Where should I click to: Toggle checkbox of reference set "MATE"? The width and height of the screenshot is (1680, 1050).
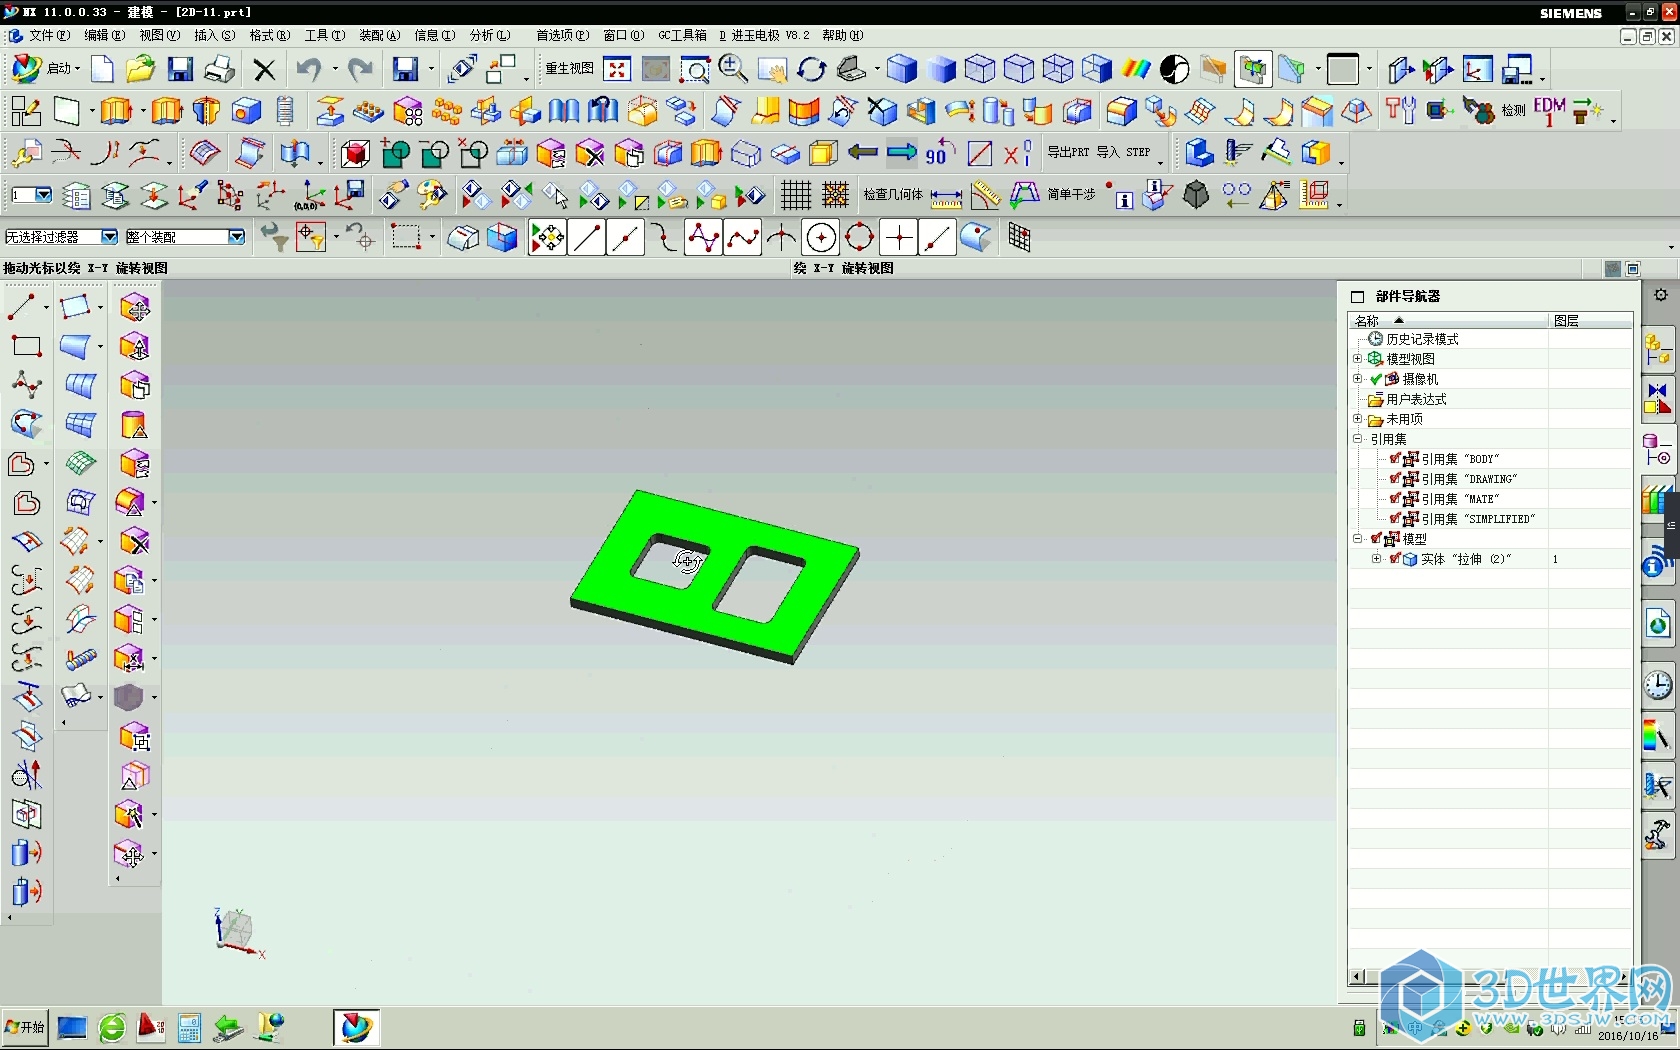click(1395, 498)
